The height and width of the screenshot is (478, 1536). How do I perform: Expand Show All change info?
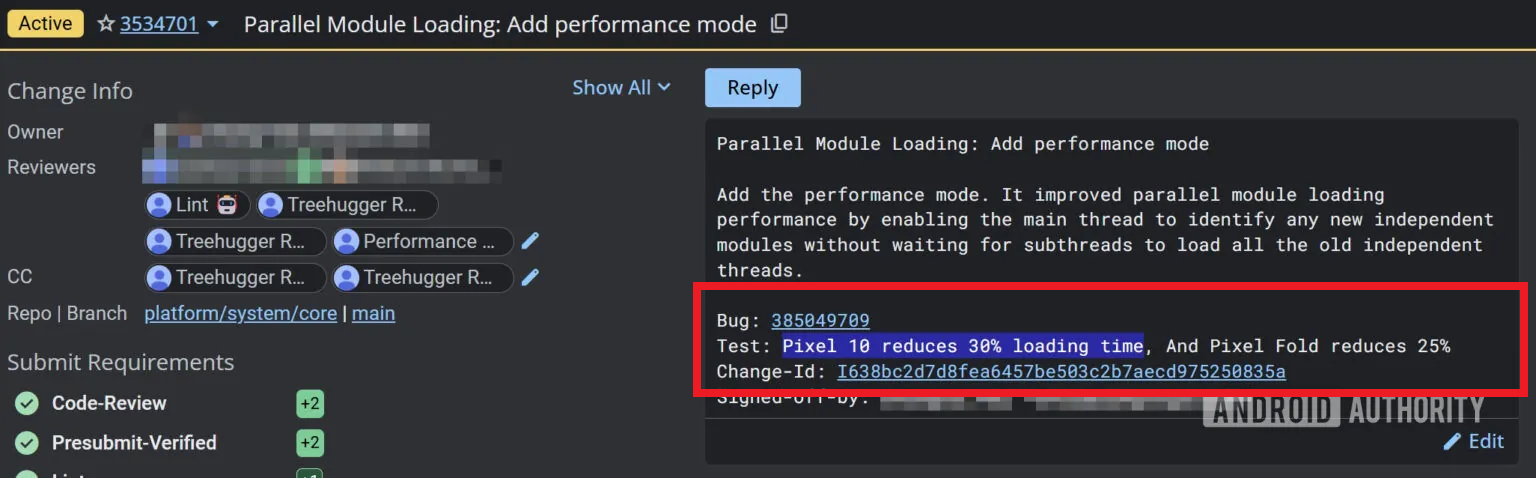(x=620, y=88)
